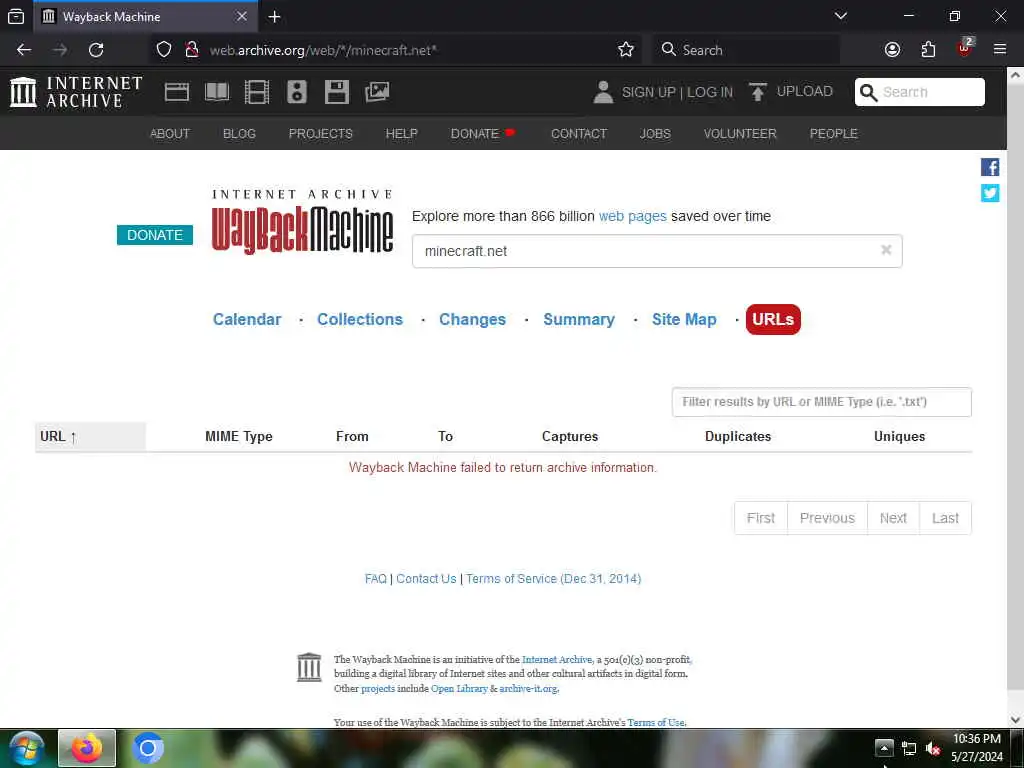Open the Audio speaker icon
The height and width of the screenshot is (768, 1024).
click(296, 92)
